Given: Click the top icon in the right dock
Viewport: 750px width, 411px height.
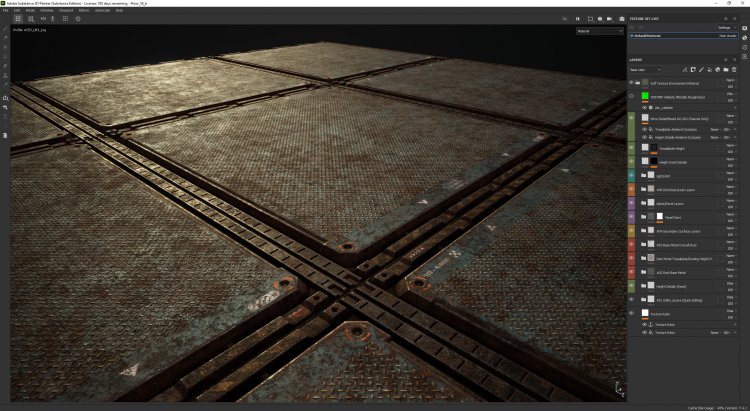Looking at the screenshot, I should [745, 28].
